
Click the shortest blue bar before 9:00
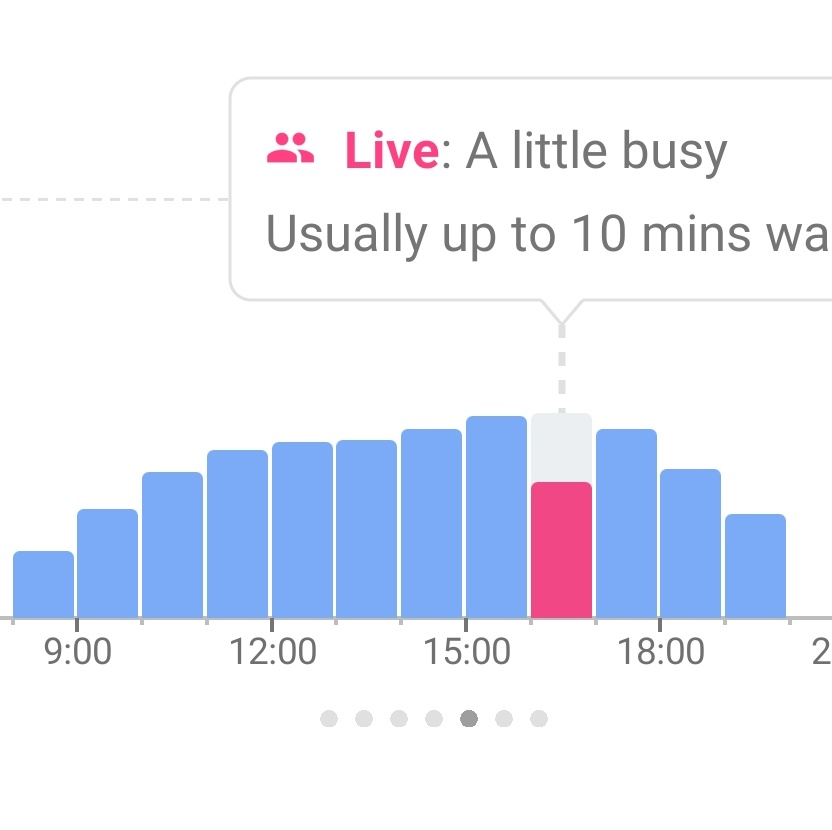pyautogui.click(x=44, y=584)
